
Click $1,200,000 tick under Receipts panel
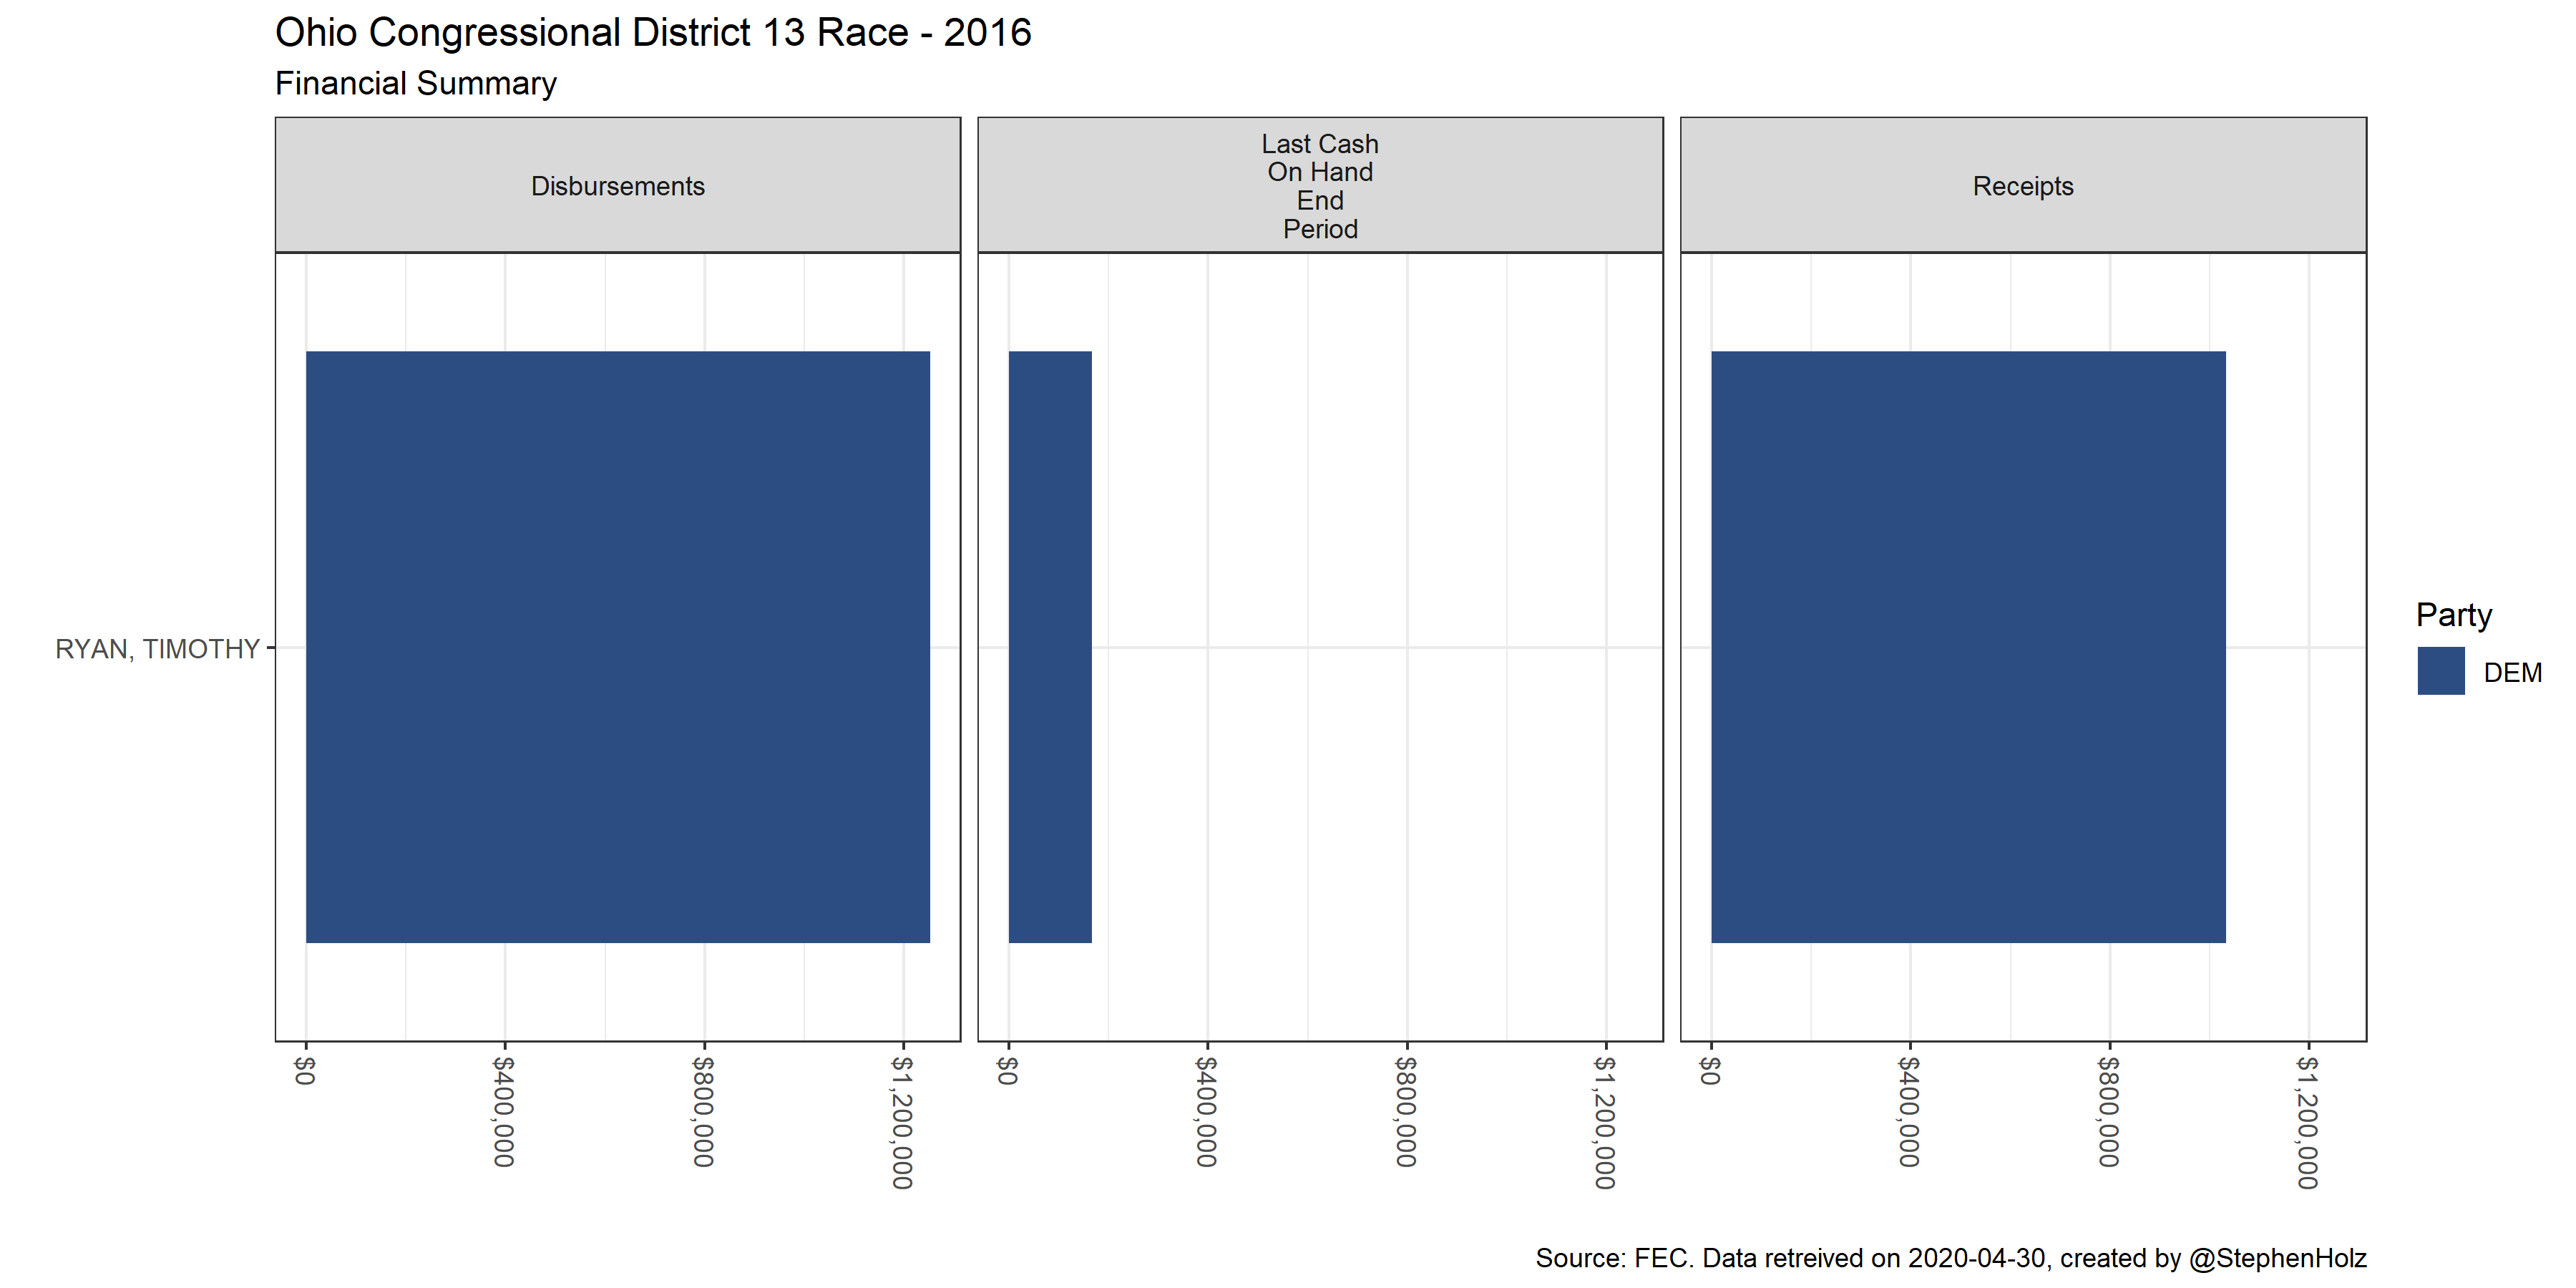[x=2308, y=1122]
